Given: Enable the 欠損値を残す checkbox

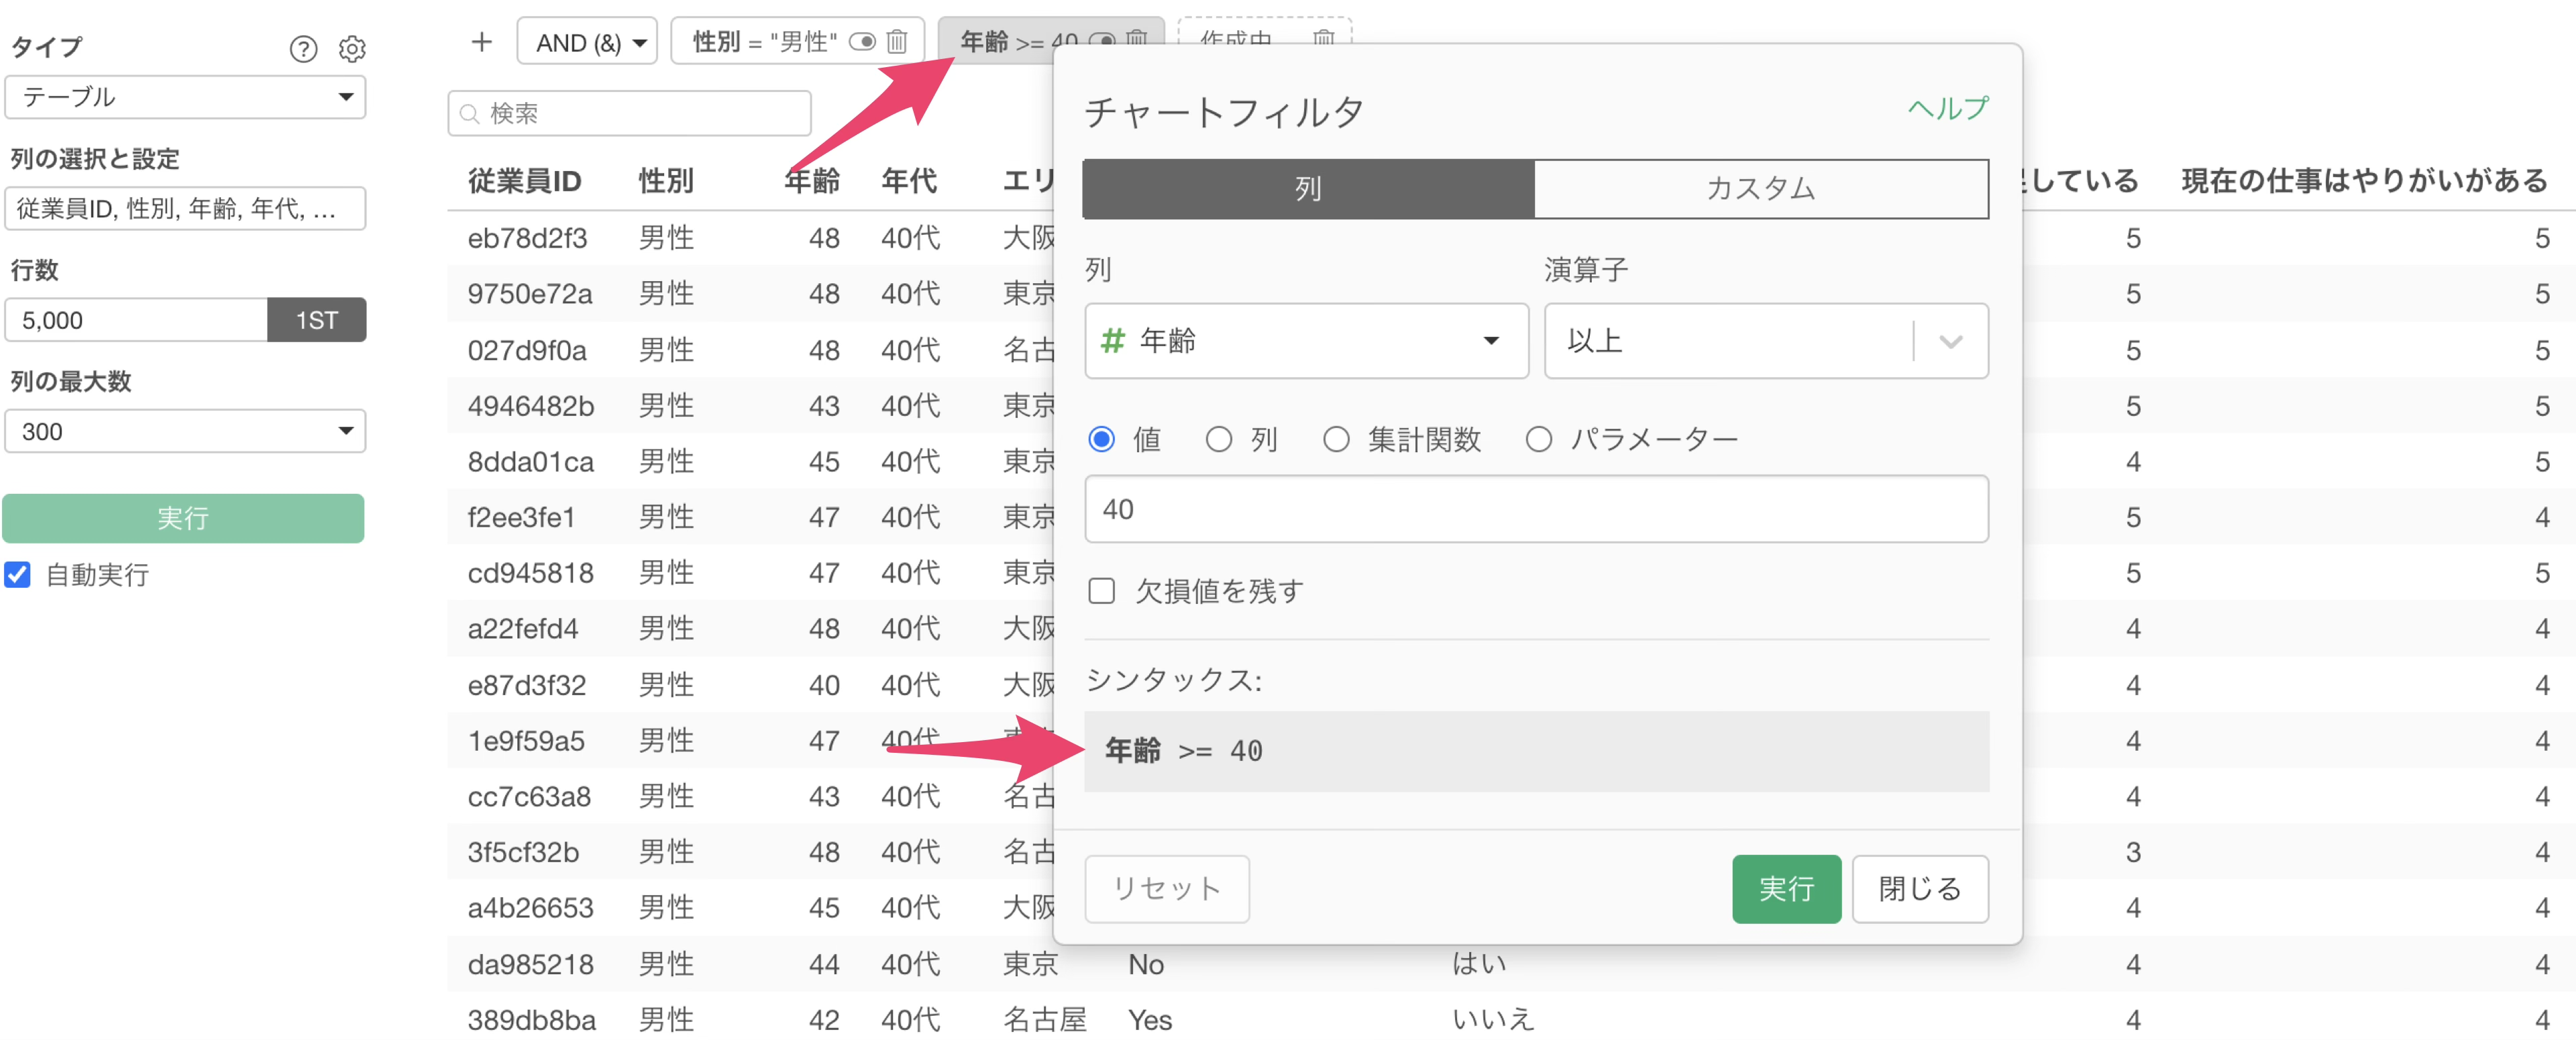Looking at the screenshot, I should 1101,591.
